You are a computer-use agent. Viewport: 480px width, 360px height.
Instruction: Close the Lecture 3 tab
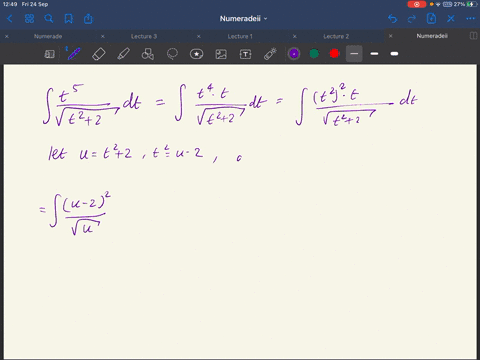[x=103, y=36]
